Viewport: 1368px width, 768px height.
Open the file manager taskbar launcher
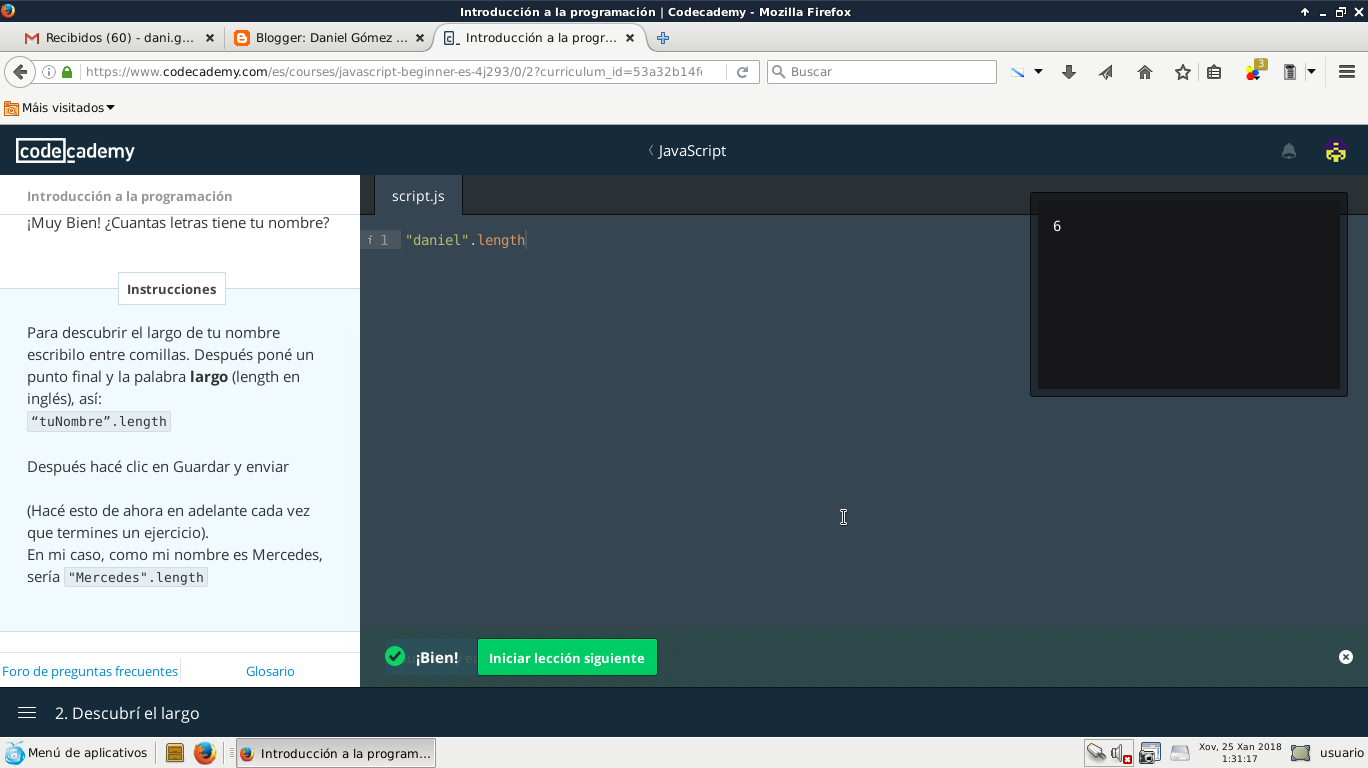(175, 753)
